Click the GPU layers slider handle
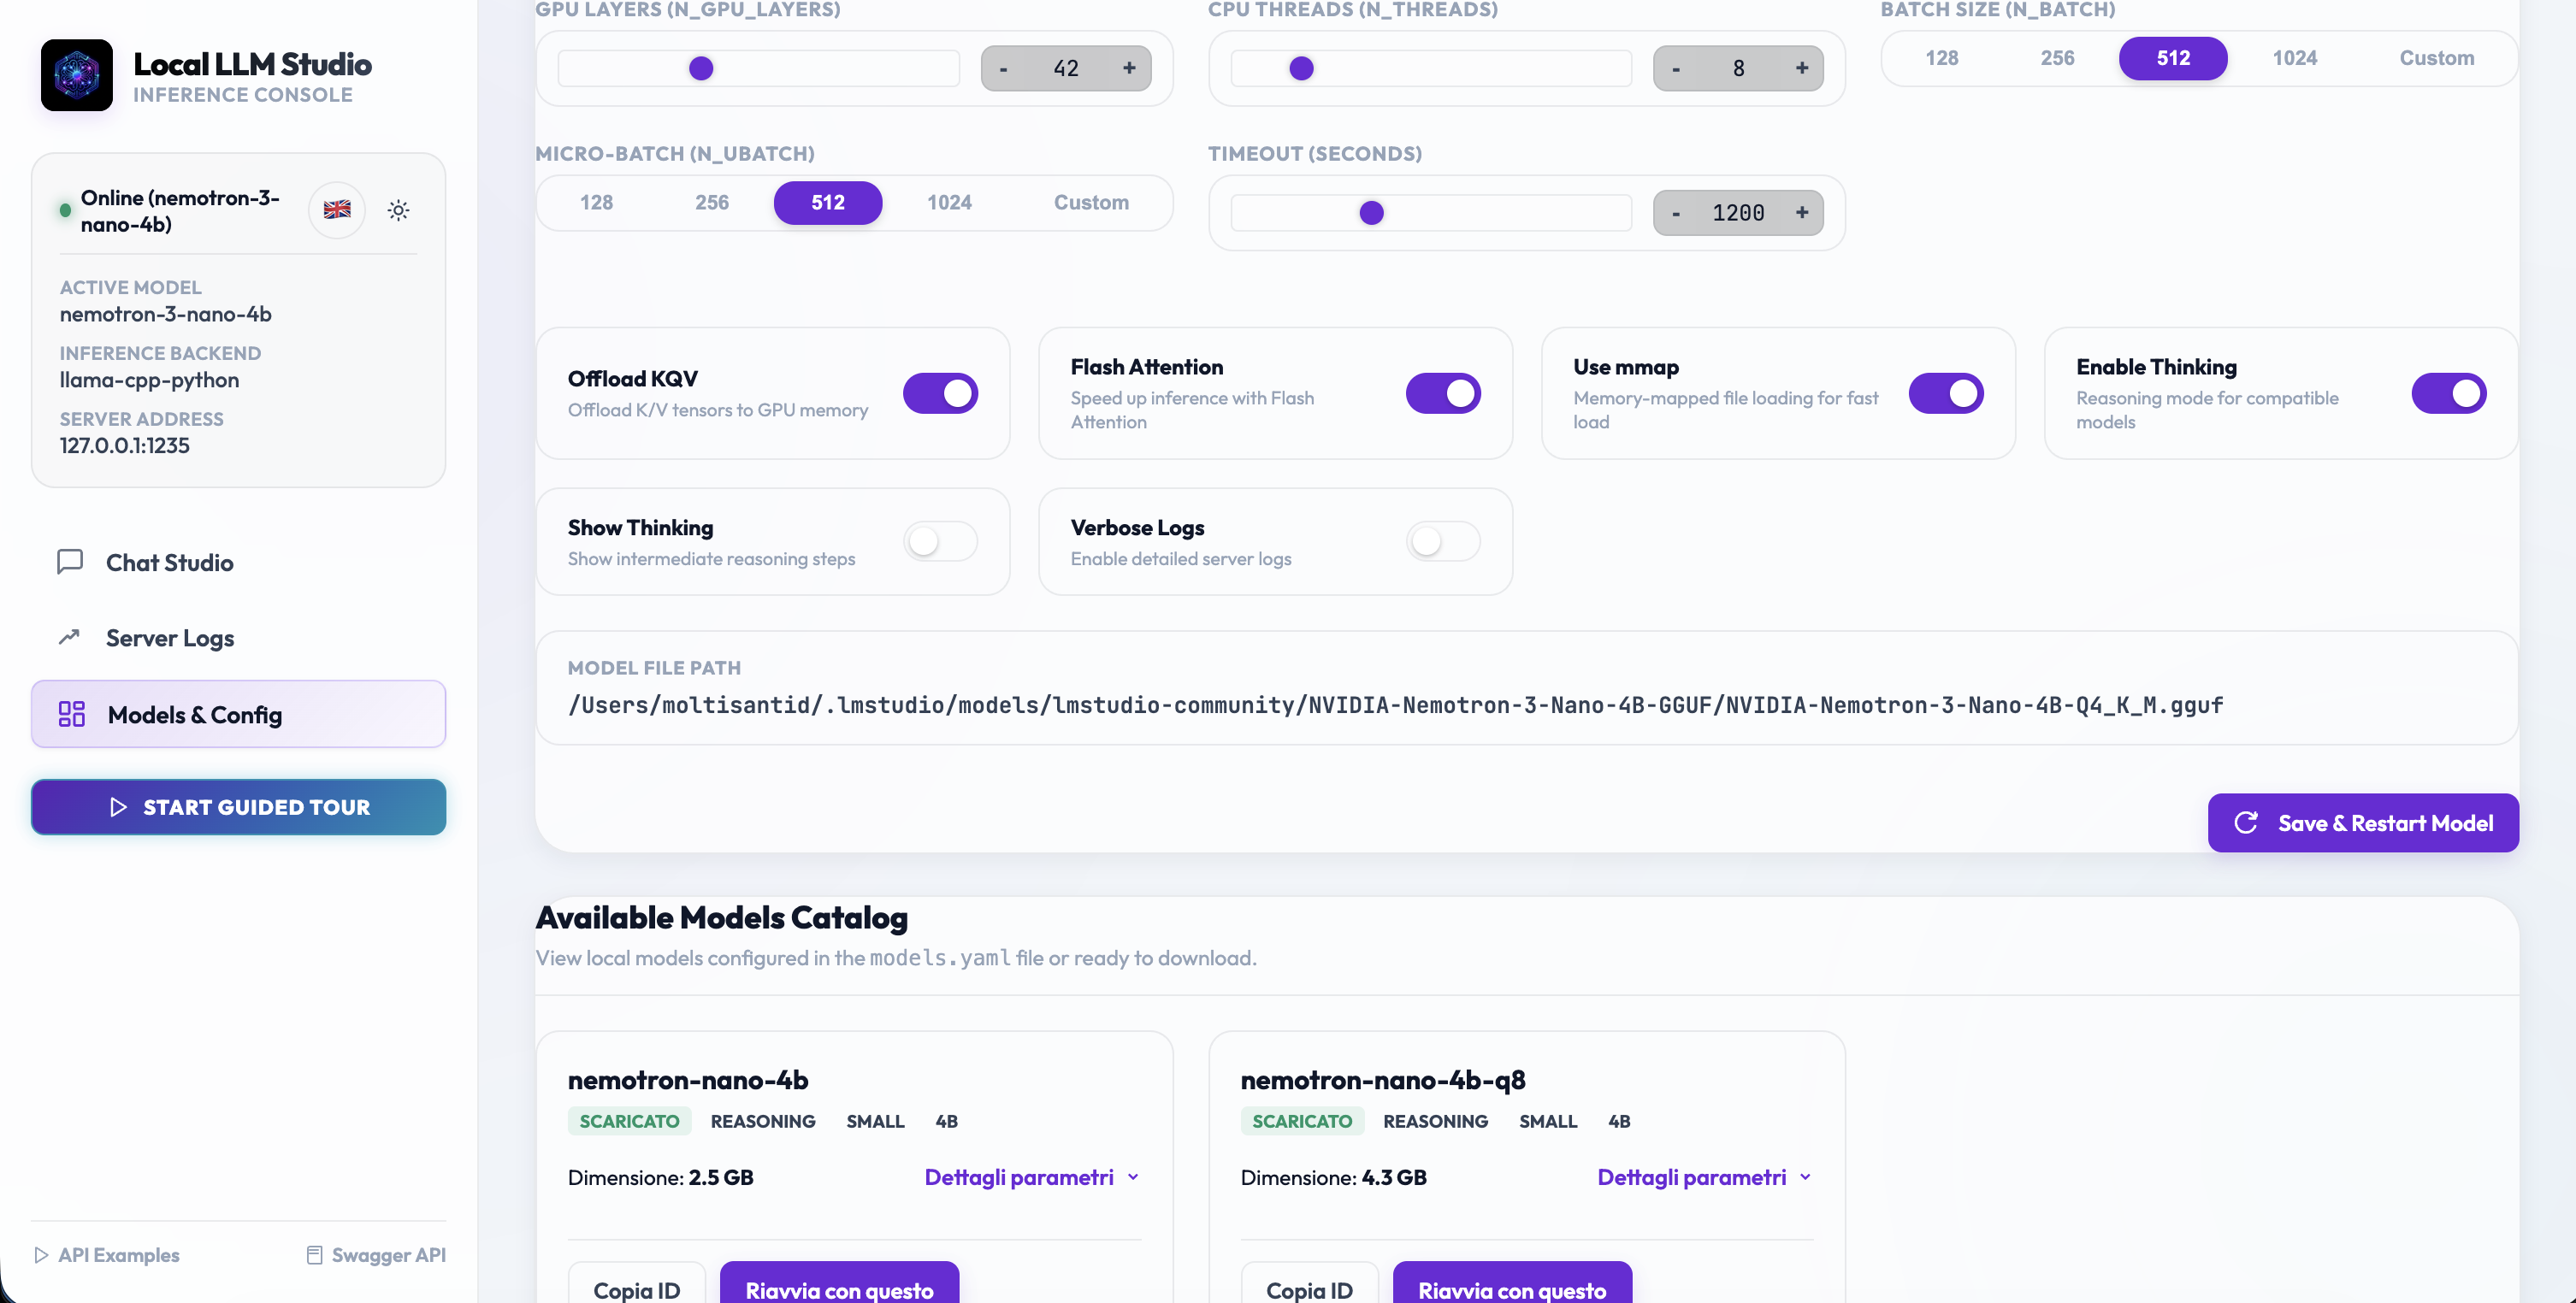The image size is (2576, 1303). [x=701, y=68]
